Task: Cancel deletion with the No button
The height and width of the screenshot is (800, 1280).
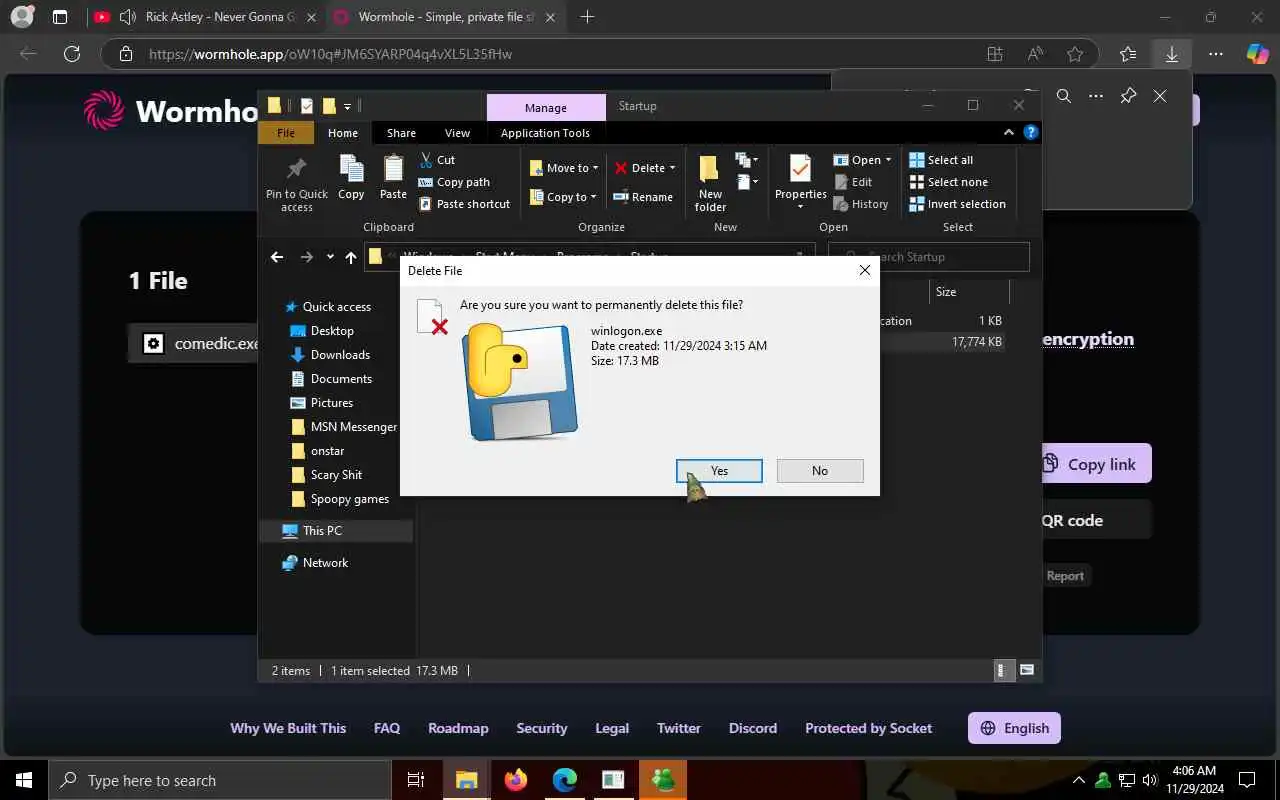Action: [x=820, y=471]
